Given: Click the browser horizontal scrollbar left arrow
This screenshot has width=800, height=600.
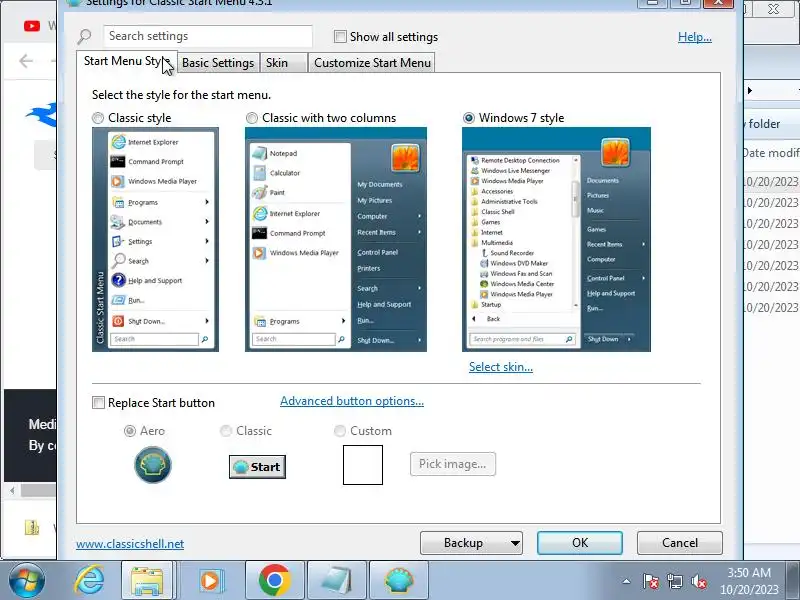Looking at the screenshot, I should coord(12,491).
